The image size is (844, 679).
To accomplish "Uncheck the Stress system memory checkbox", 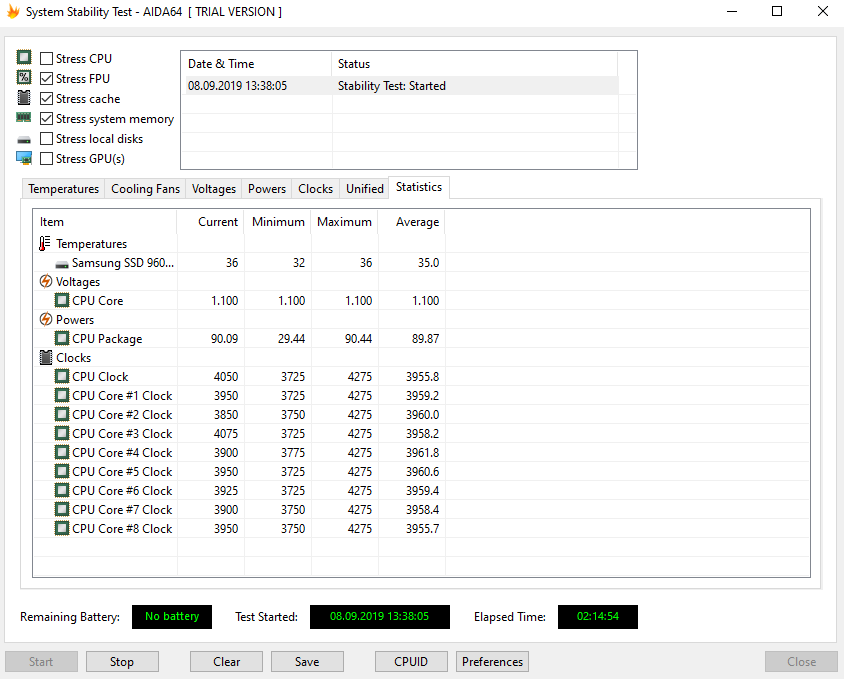I will point(47,118).
